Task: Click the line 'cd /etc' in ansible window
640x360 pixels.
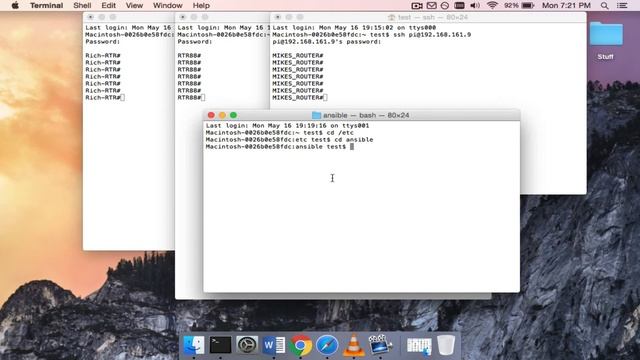Action: coord(280,133)
